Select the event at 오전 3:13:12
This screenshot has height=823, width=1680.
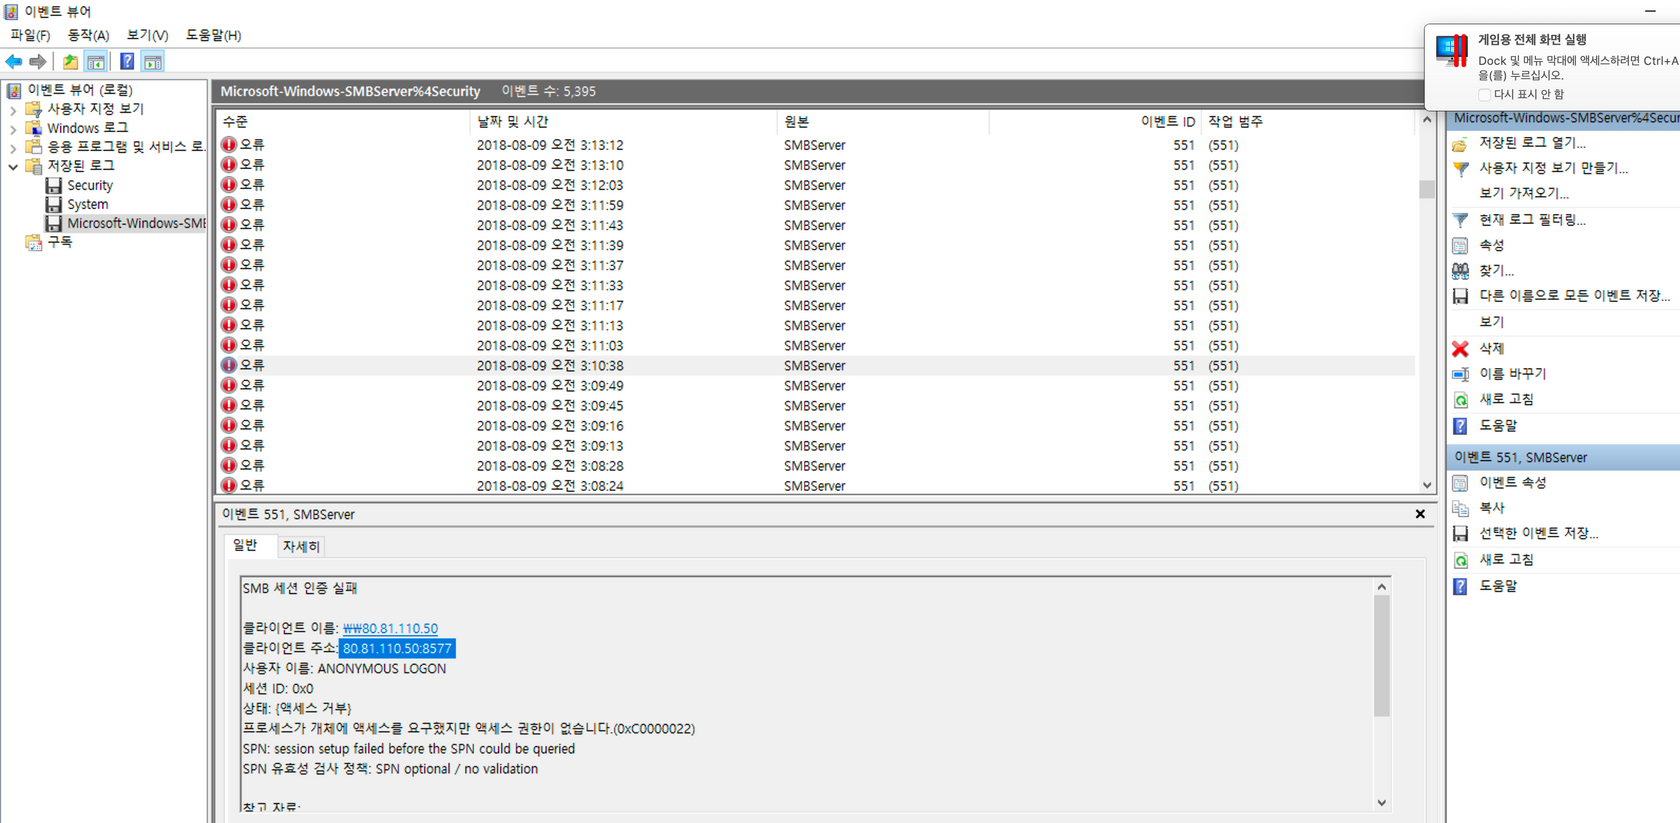pyautogui.click(x=815, y=145)
